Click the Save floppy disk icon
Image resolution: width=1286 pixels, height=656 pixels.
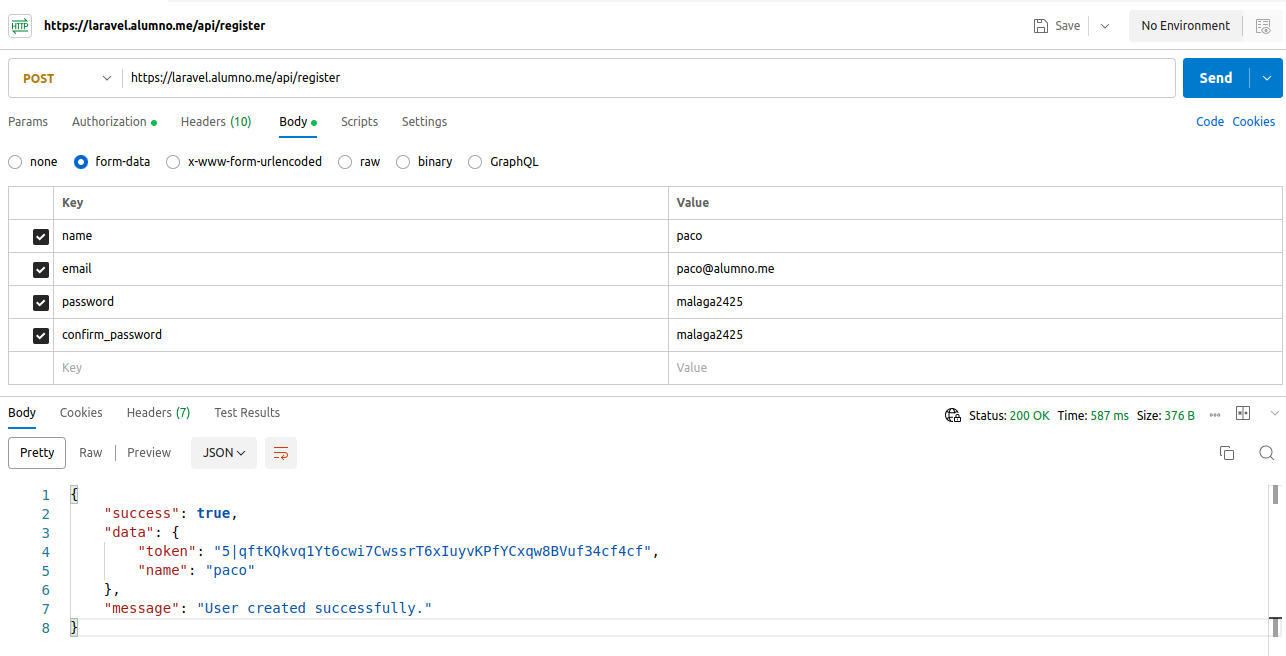click(x=1041, y=26)
